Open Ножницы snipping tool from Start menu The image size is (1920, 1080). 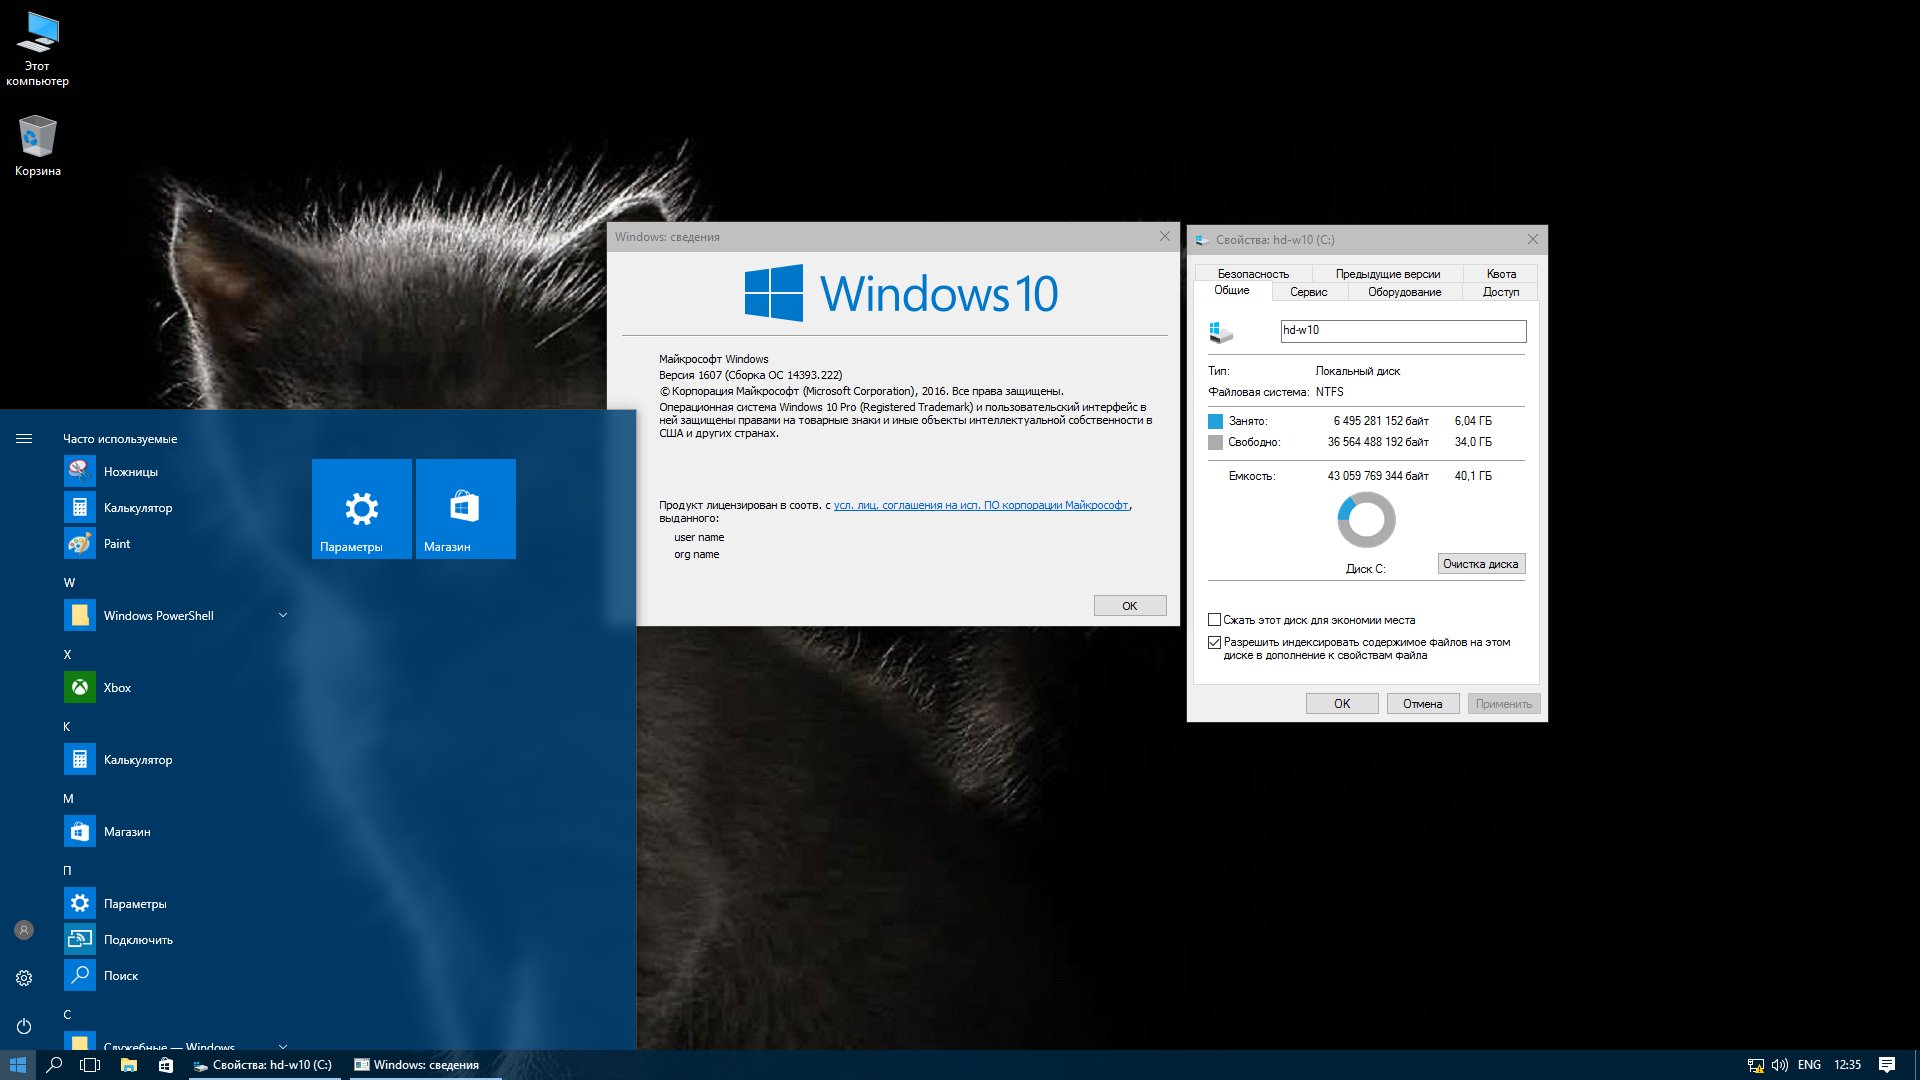tap(130, 472)
